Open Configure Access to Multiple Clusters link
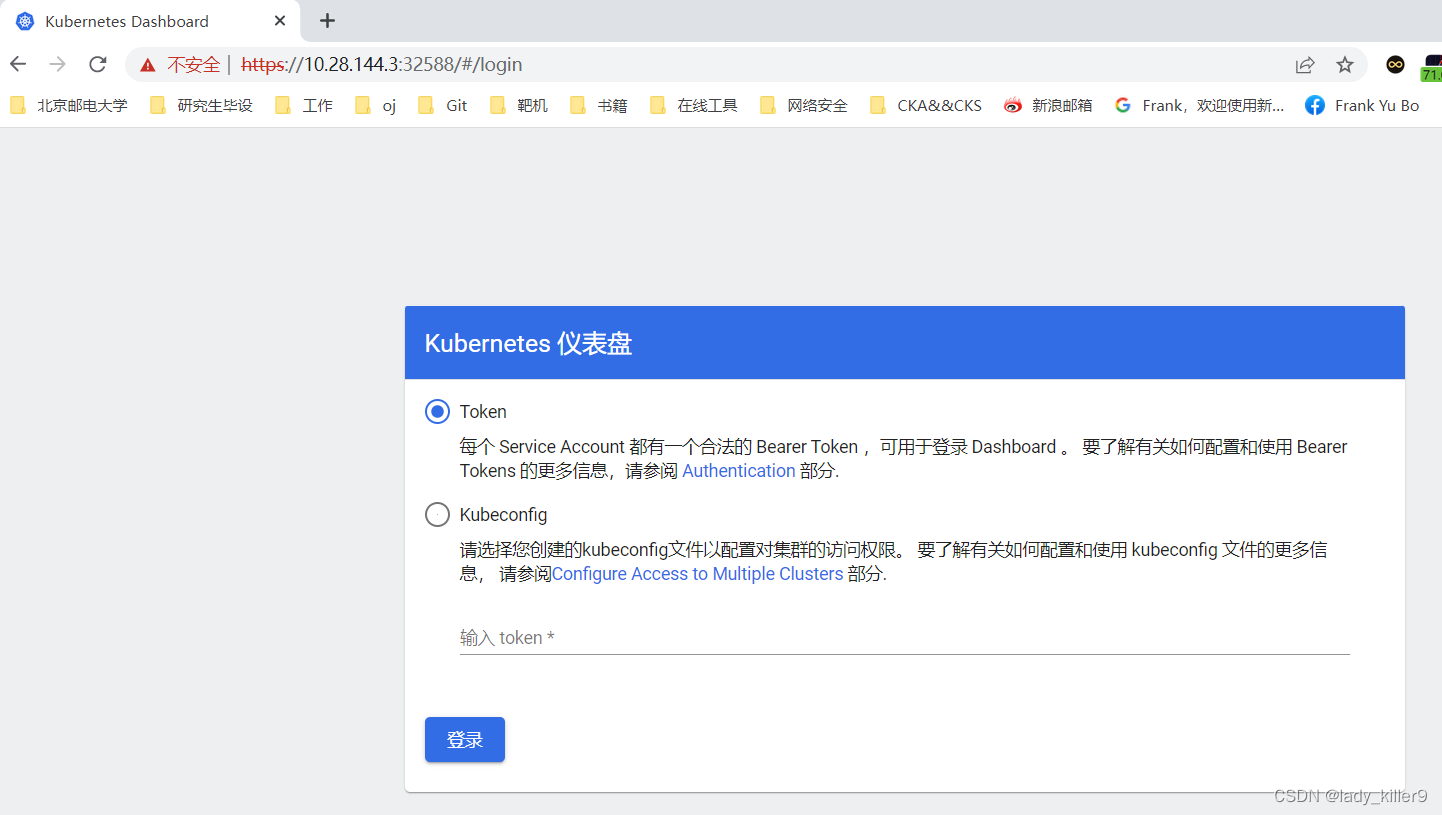This screenshot has width=1442, height=815. click(697, 574)
